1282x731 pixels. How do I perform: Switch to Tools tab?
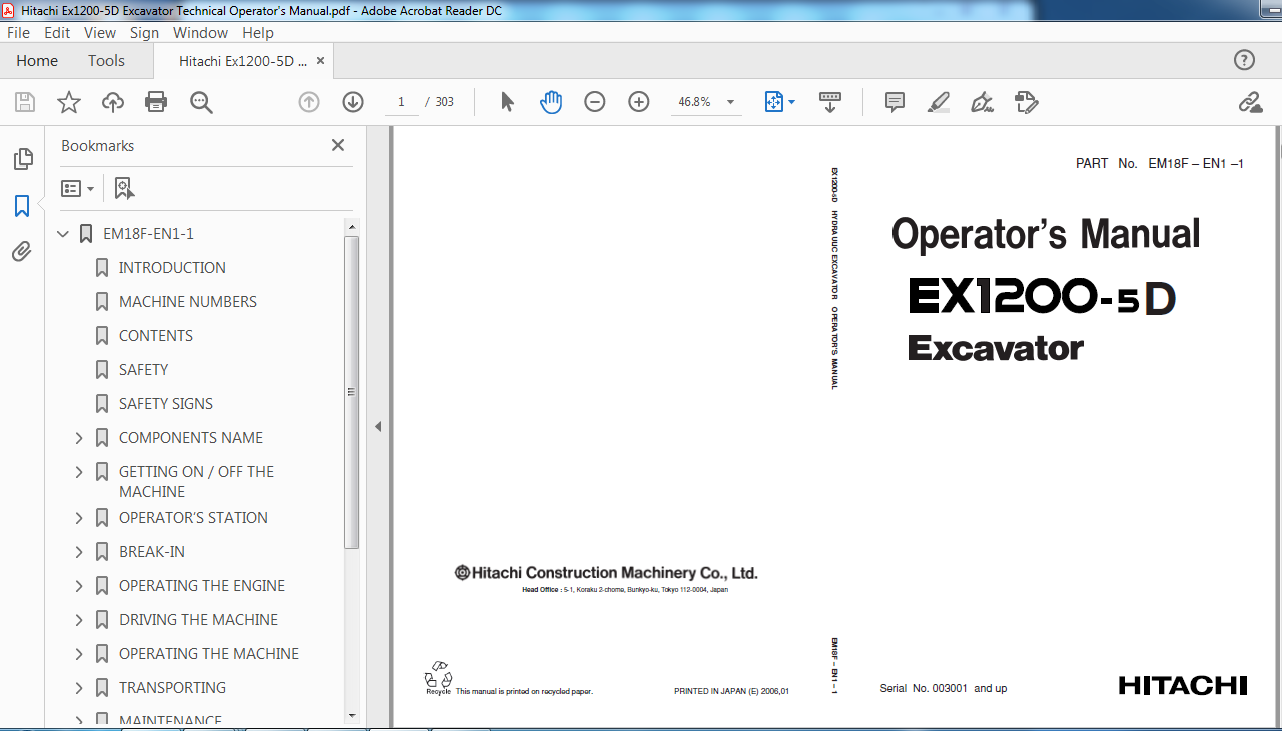coord(106,61)
